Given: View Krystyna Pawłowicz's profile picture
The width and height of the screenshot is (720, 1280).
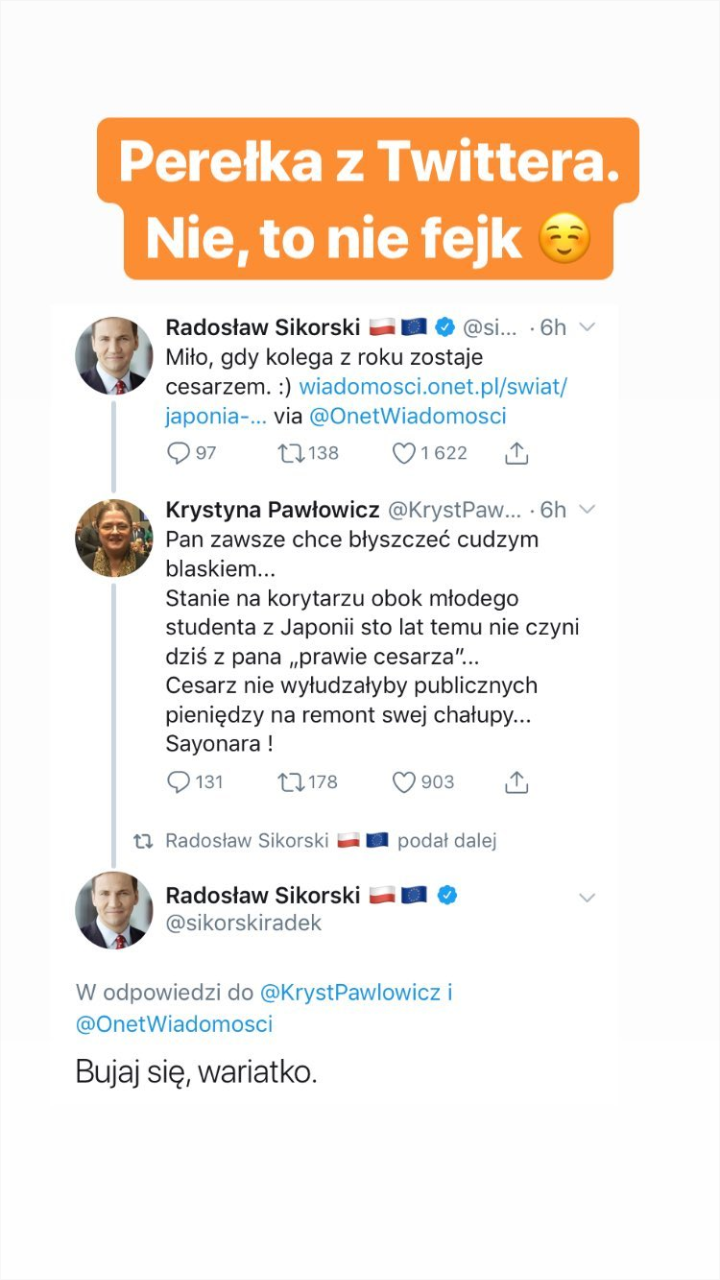Looking at the screenshot, I should pyautogui.click(x=113, y=538).
